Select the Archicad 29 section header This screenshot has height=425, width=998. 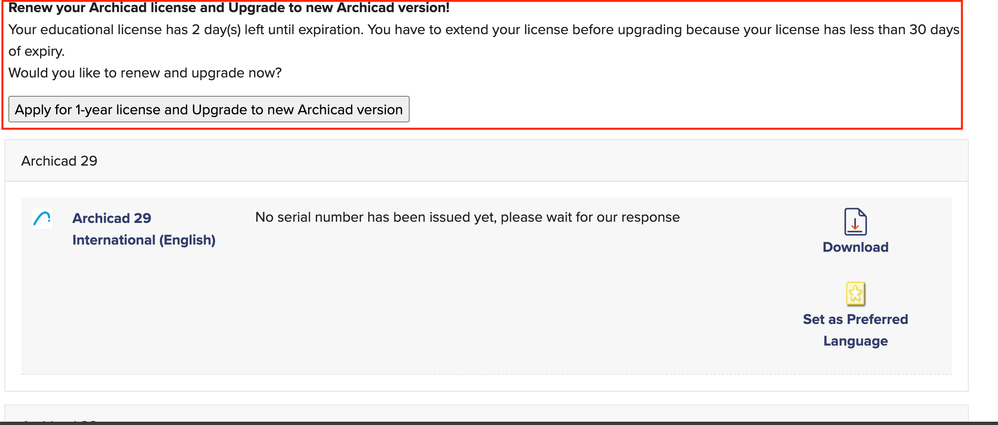coord(486,161)
